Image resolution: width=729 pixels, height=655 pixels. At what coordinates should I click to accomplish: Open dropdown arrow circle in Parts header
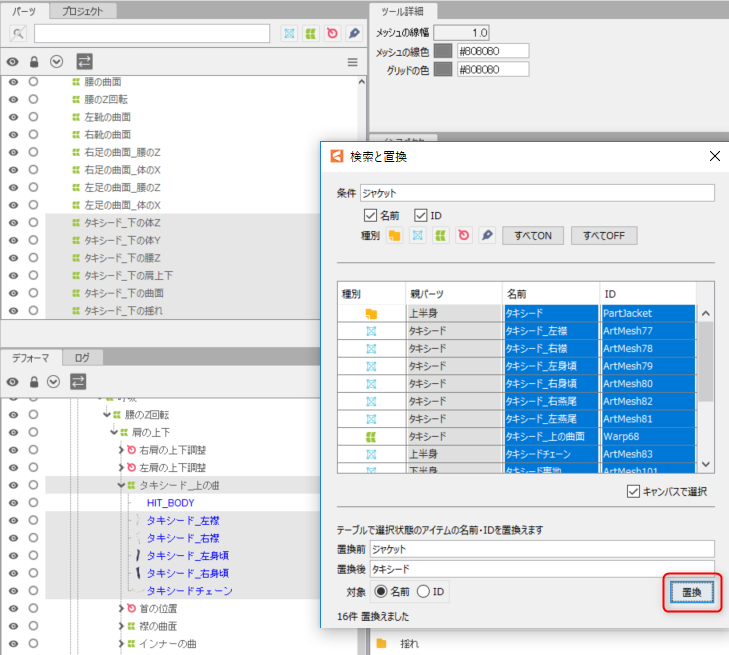(56, 61)
